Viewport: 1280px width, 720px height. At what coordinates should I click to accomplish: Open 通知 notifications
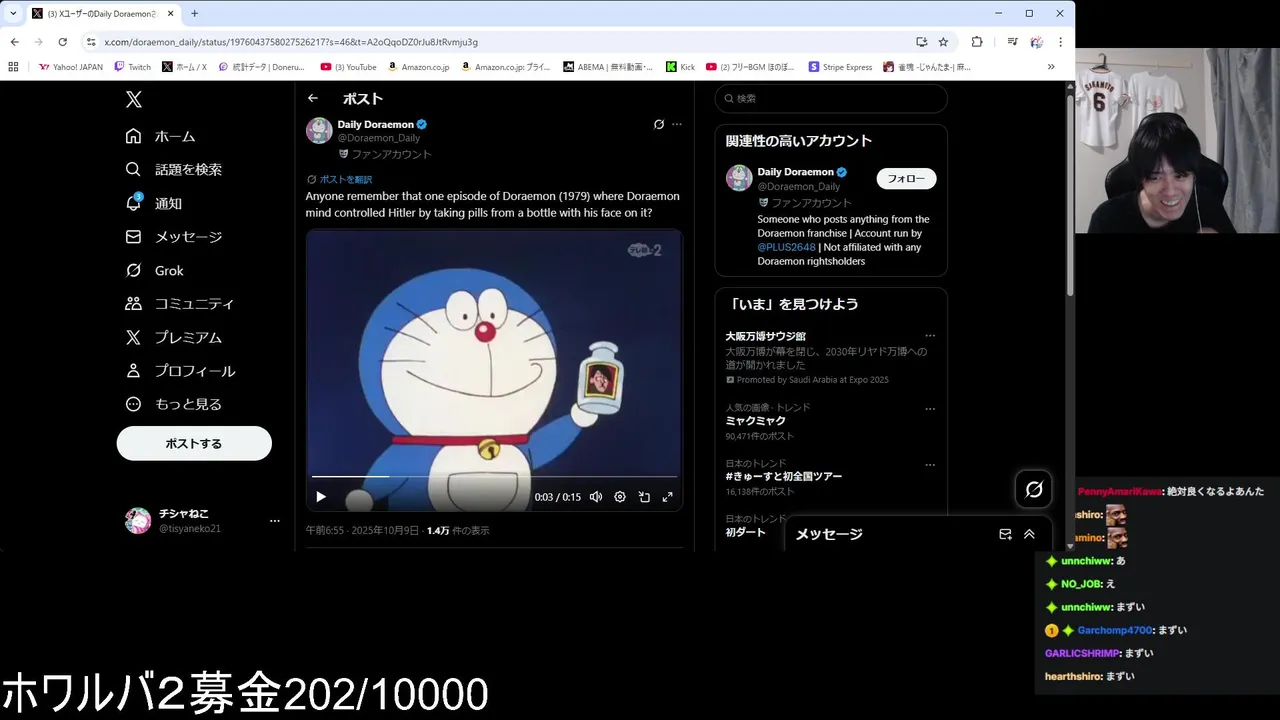tap(153, 203)
